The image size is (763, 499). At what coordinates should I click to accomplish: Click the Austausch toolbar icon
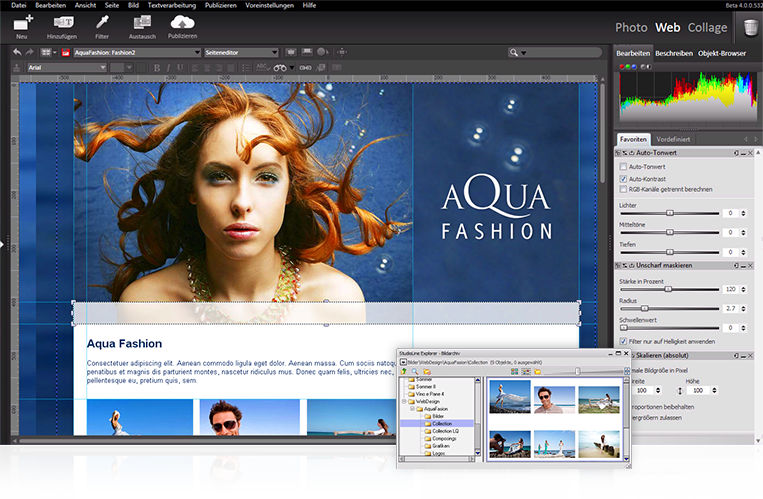tap(142, 22)
